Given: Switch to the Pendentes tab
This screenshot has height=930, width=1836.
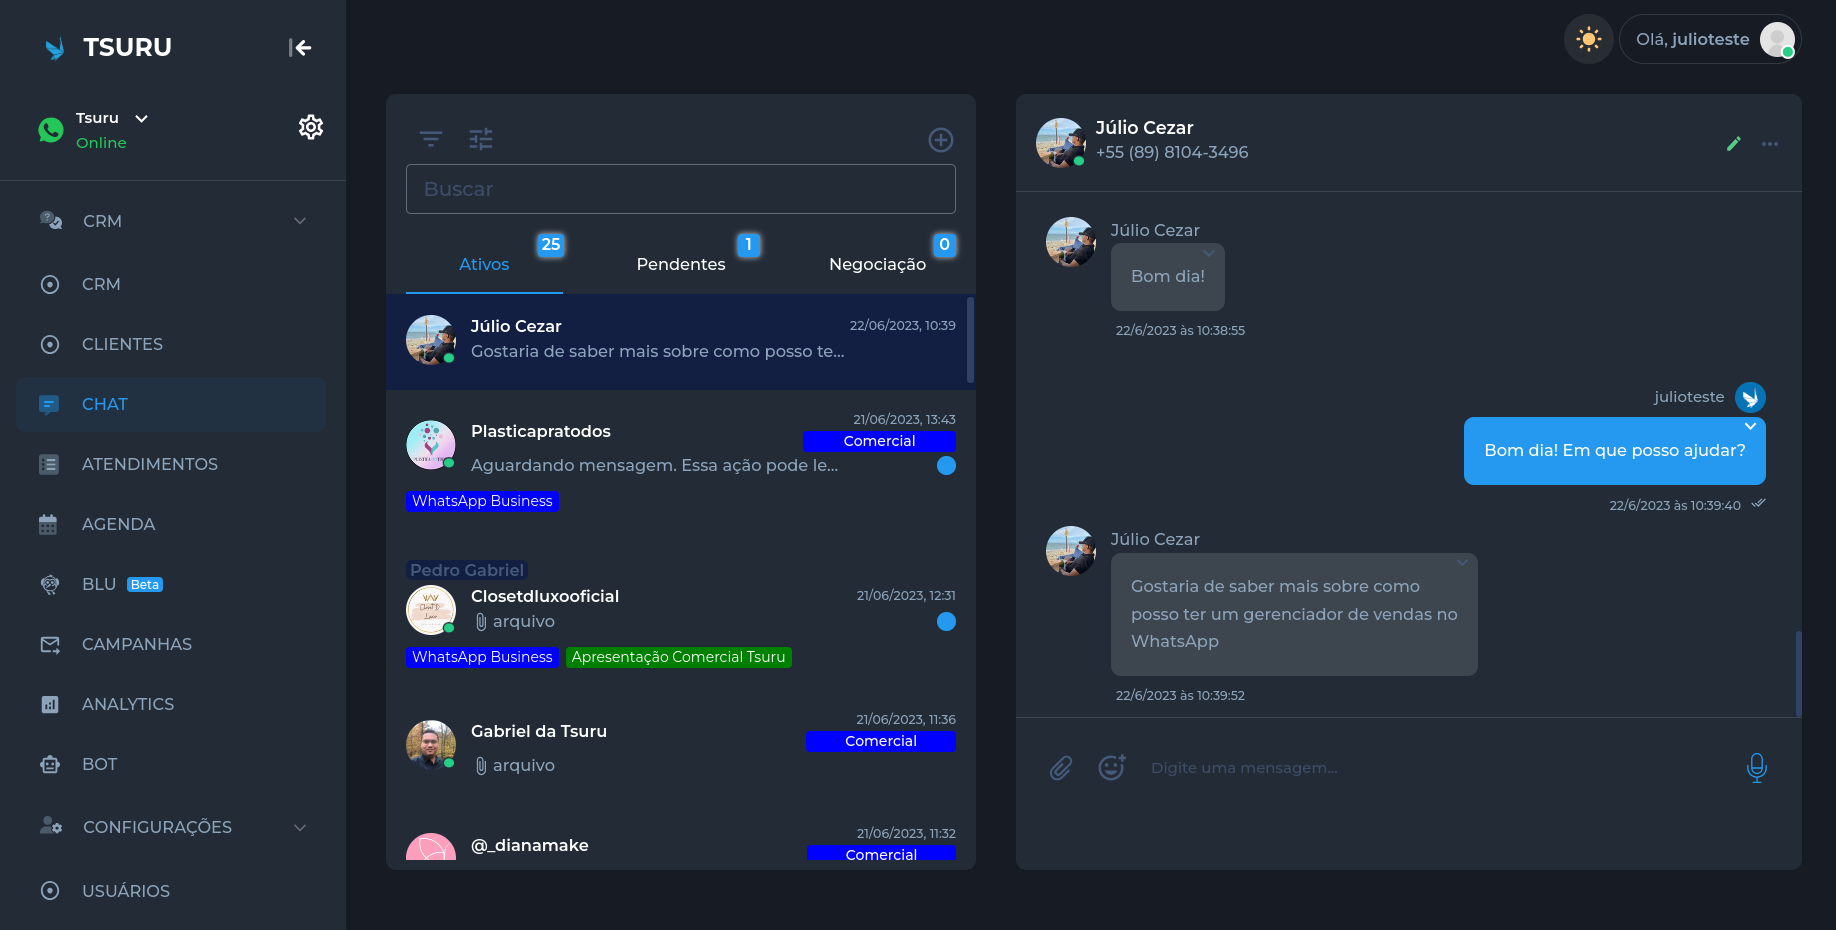Looking at the screenshot, I should pos(681,264).
